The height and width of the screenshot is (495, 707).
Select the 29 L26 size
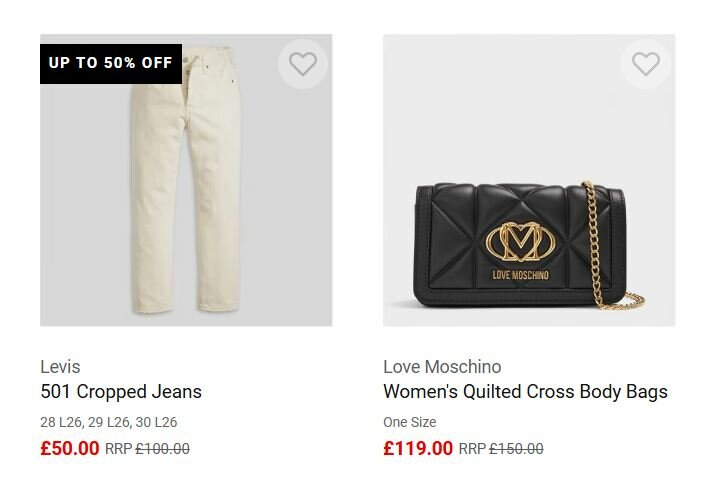[x=108, y=422]
